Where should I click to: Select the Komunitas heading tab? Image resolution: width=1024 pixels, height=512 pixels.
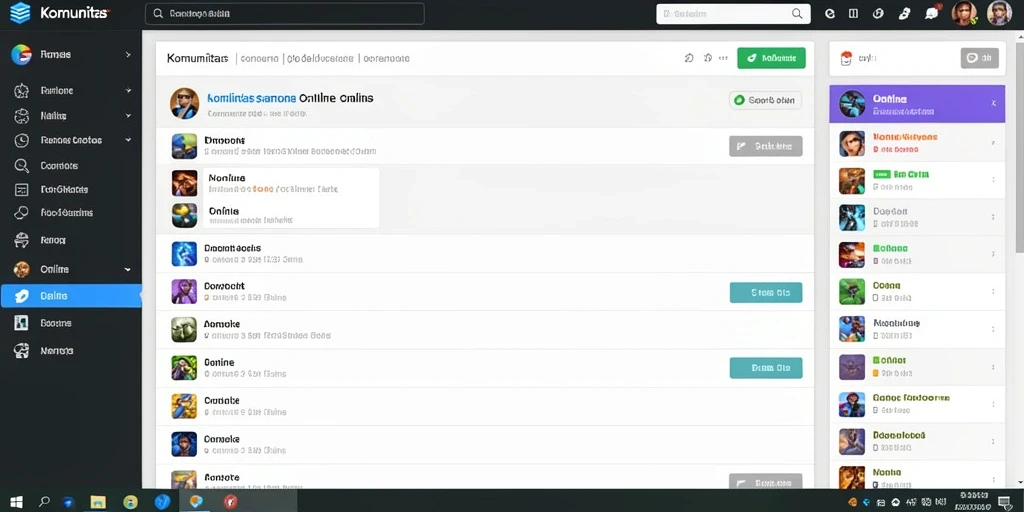[197, 58]
